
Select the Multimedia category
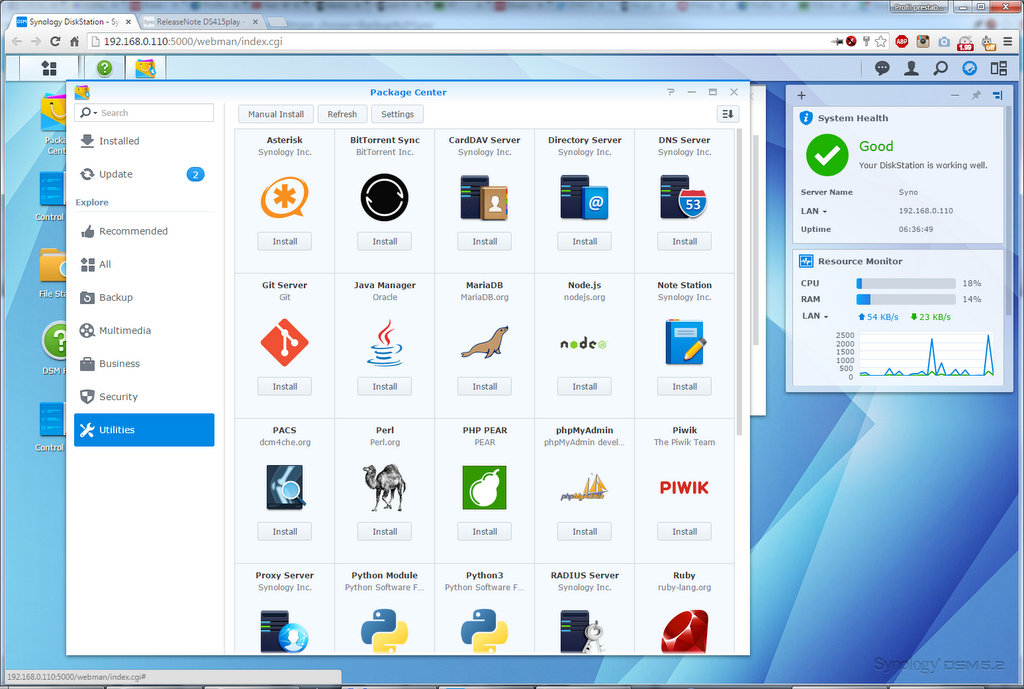click(144, 330)
